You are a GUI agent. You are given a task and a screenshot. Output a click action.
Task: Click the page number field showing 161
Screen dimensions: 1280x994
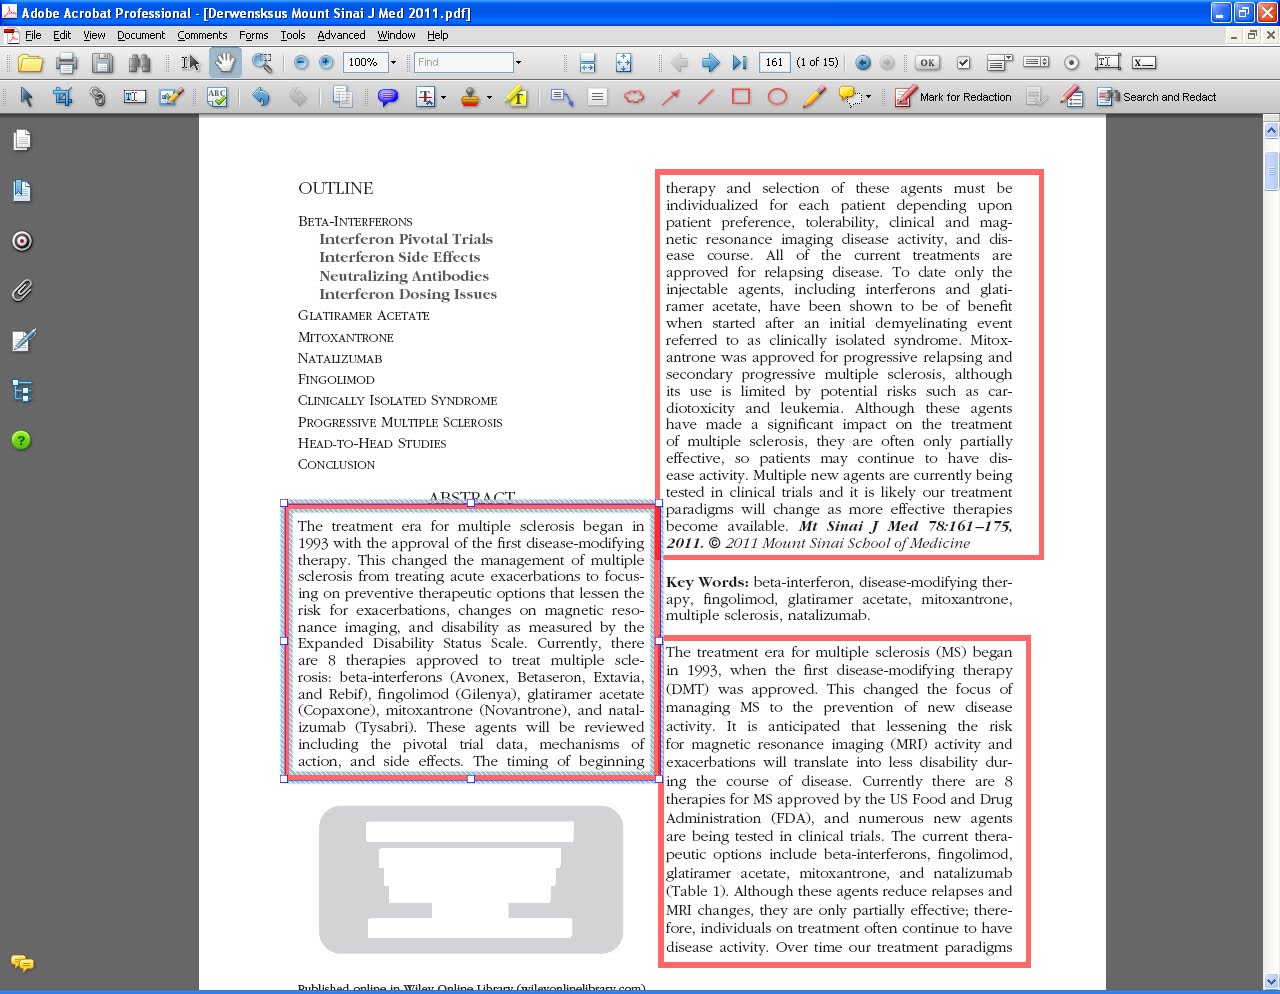click(x=774, y=62)
